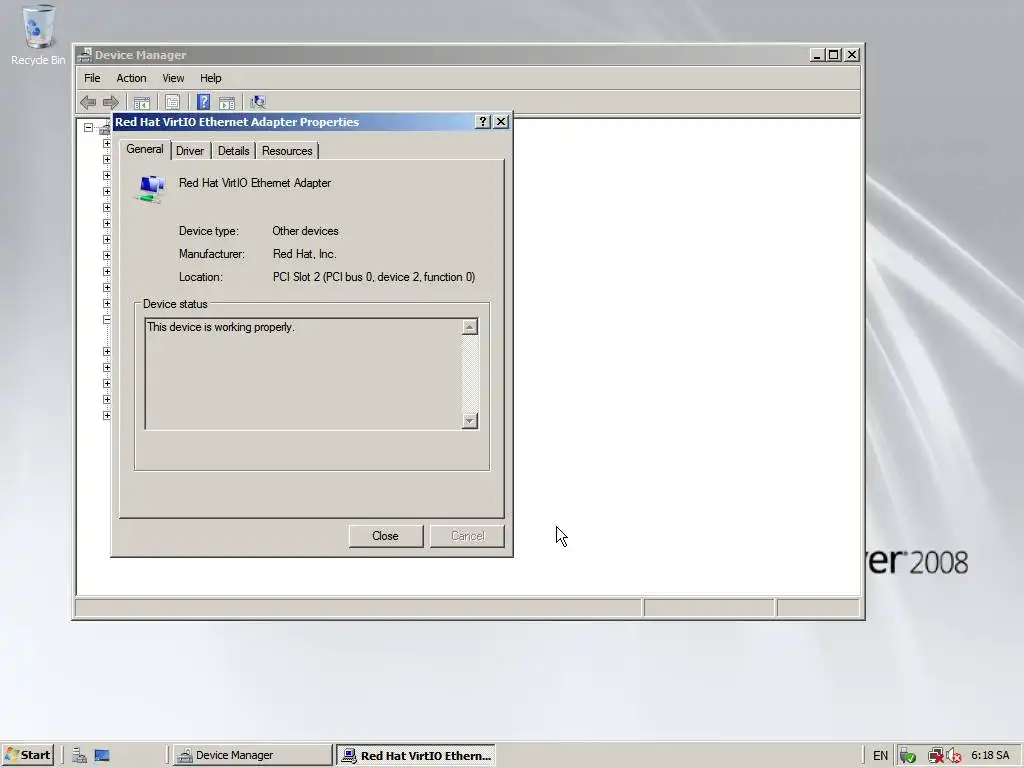Click Scan for hardware changes toolbar icon
Screen dimensions: 1024x768
pyautogui.click(x=258, y=102)
